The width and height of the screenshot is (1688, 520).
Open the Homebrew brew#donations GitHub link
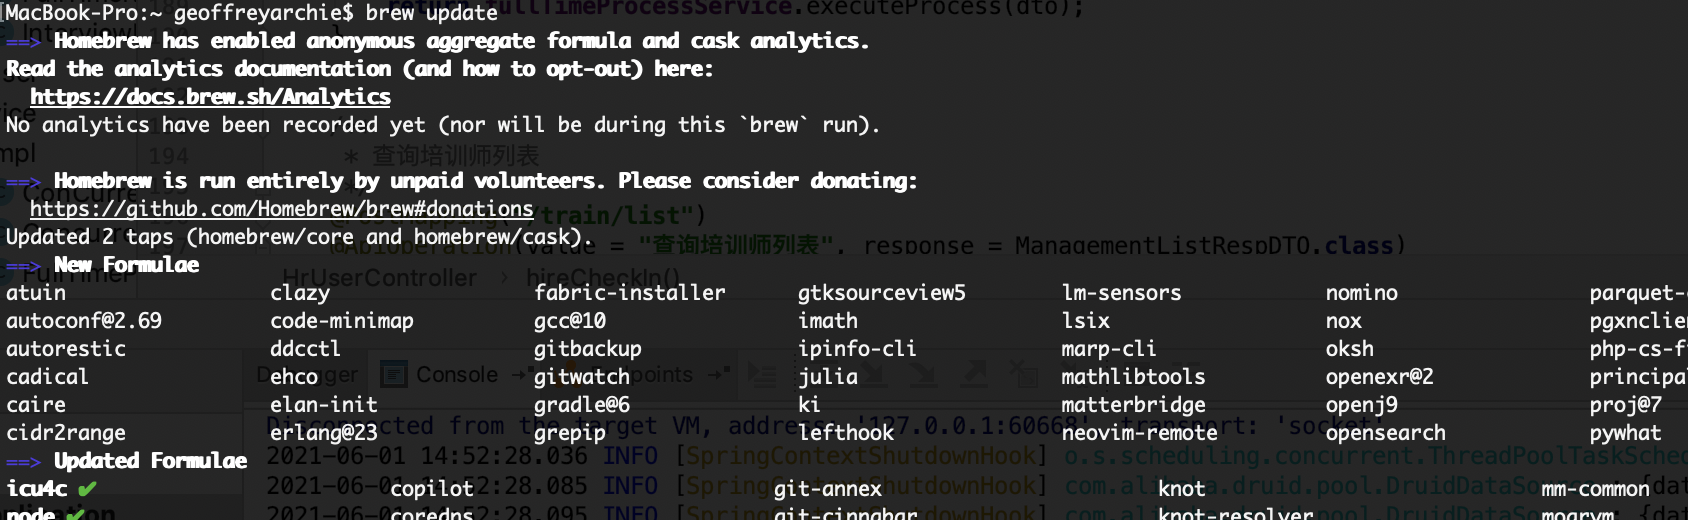coord(282,209)
